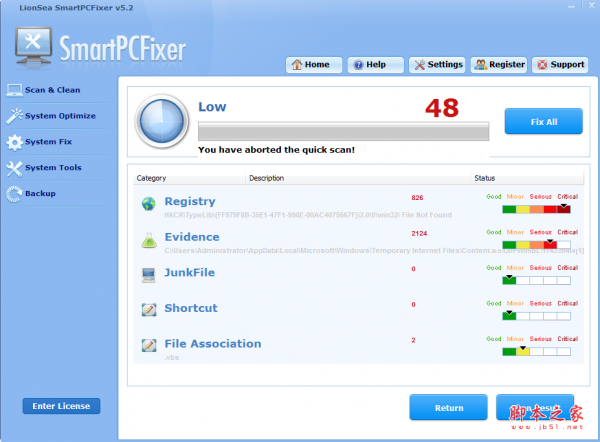Click the Enter License button
The width and height of the screenshot is (600, 442).
pyautogui.click(x=61, y=406)
